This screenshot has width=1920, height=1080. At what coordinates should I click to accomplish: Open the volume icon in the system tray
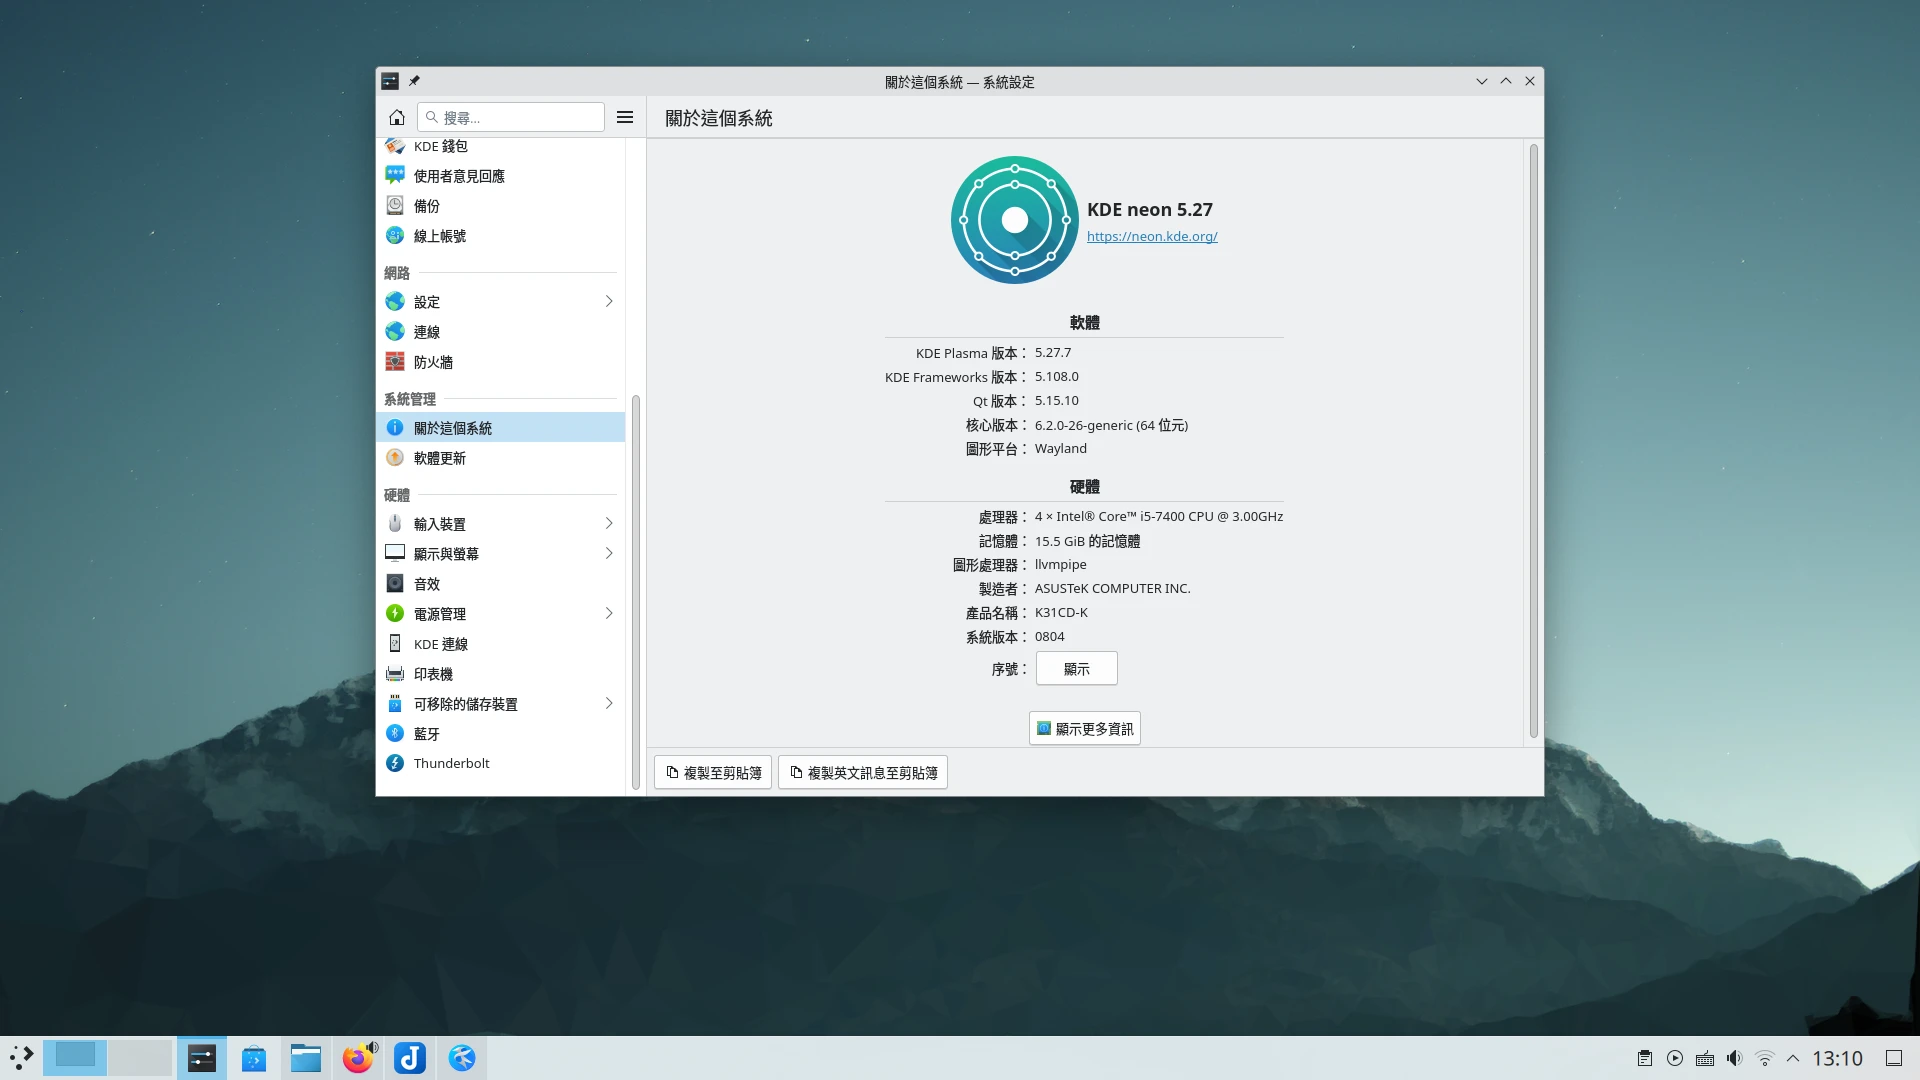coord(1735,1057)
